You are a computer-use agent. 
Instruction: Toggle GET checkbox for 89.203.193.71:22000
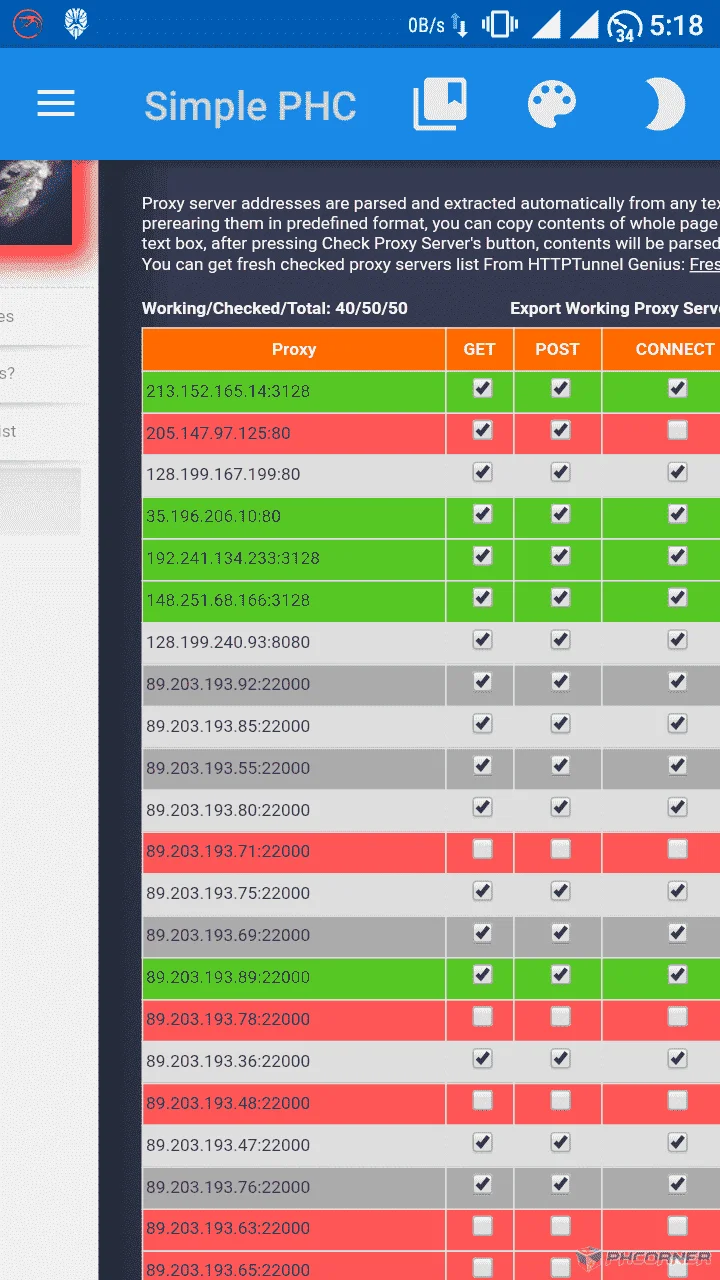coord(482,849)
